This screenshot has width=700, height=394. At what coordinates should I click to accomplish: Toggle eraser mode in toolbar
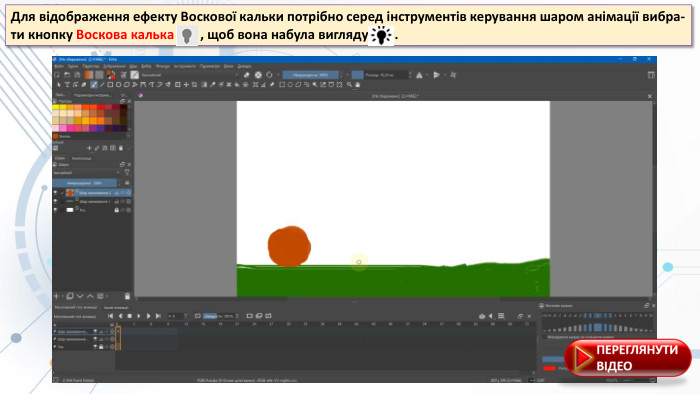pos(246,75)
